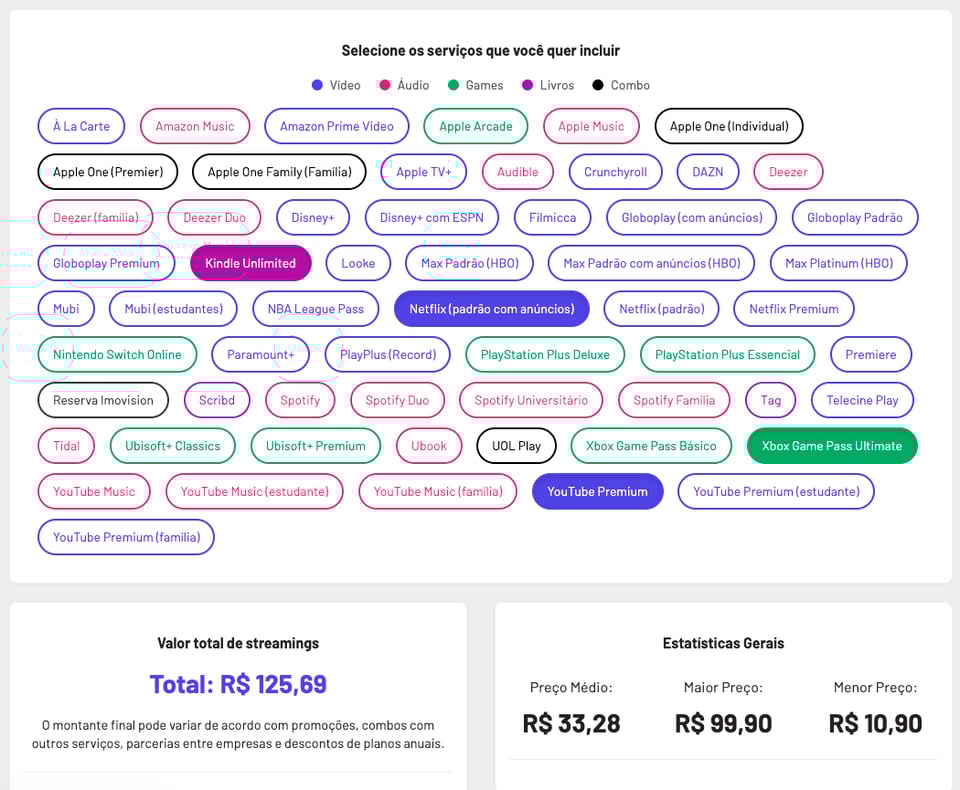This screenshot has width=960, height=790.
Task: Deselect the Kindle Unlimited chip
Action: click(250, 263)
